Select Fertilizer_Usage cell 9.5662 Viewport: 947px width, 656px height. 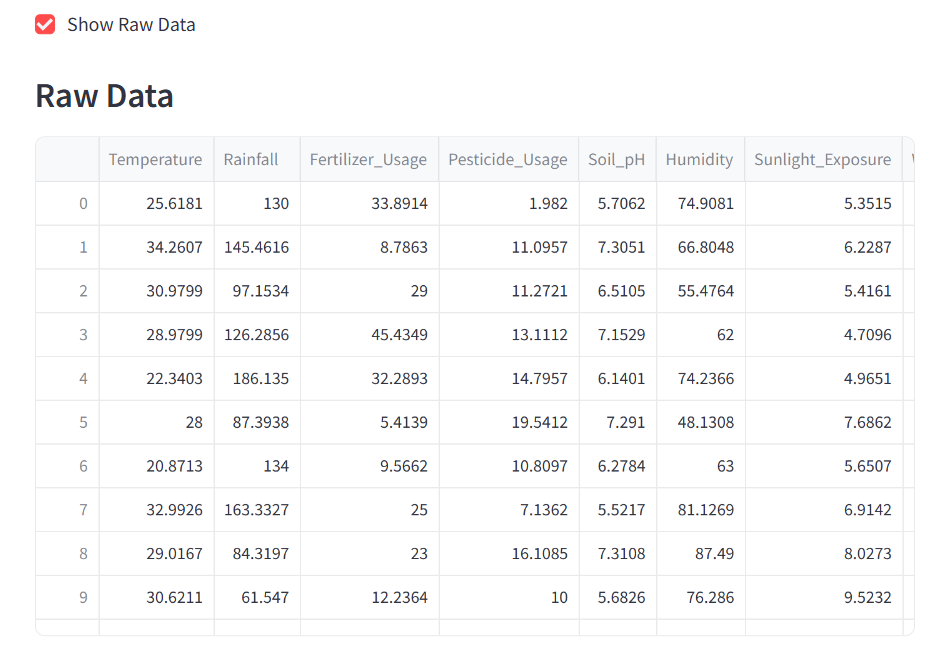tap(370, 466)
